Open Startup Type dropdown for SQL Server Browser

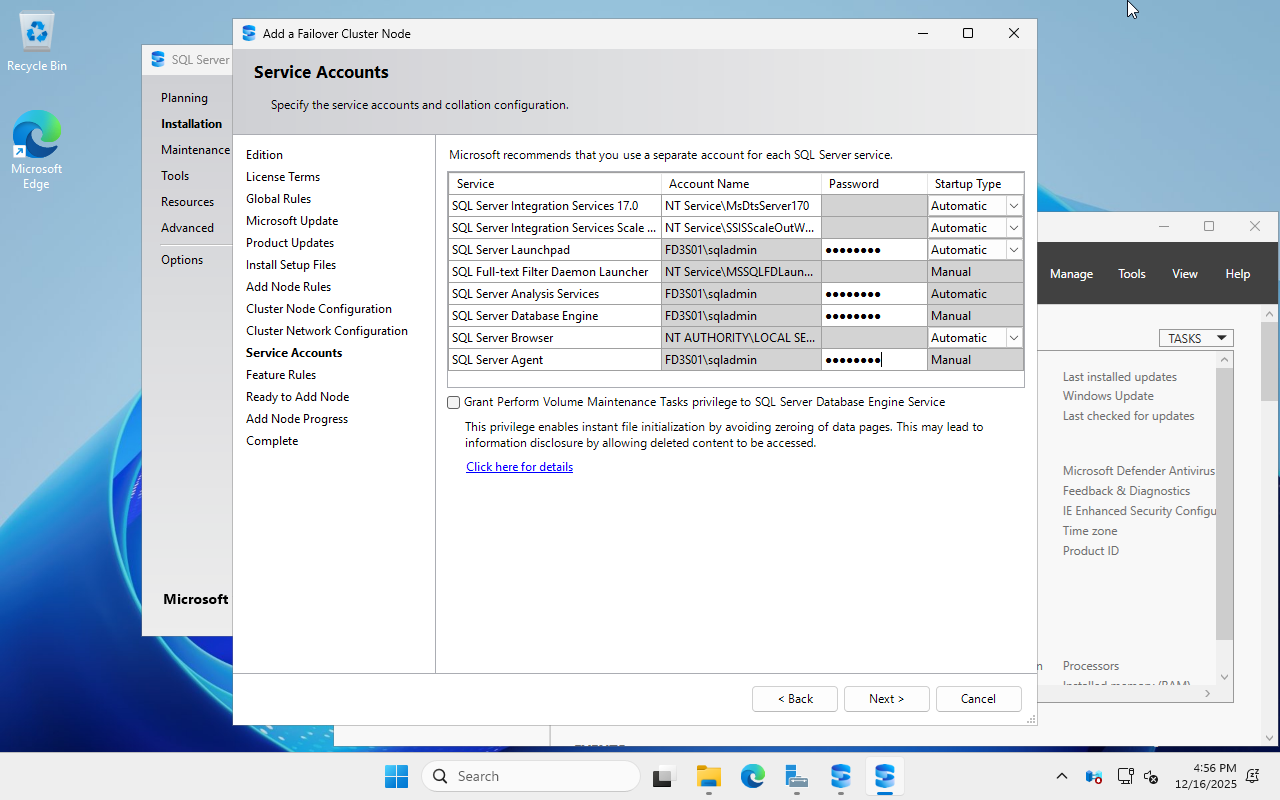point(1014,338)
